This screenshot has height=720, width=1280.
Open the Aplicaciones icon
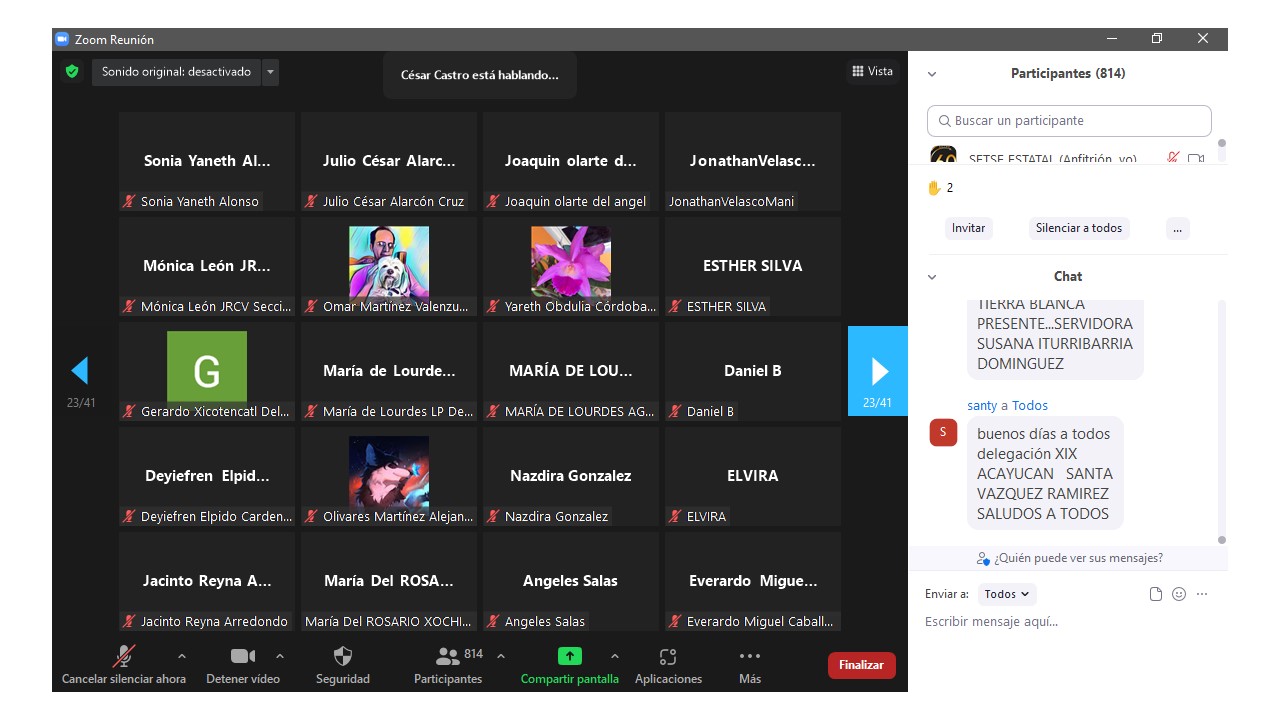(668, 657)
